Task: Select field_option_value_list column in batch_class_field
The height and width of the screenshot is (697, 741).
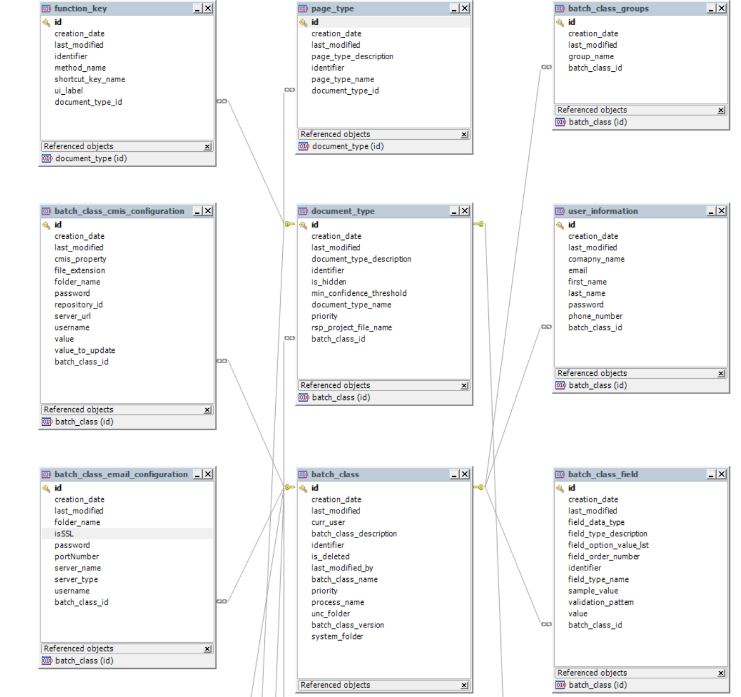Action: point(608,545)
